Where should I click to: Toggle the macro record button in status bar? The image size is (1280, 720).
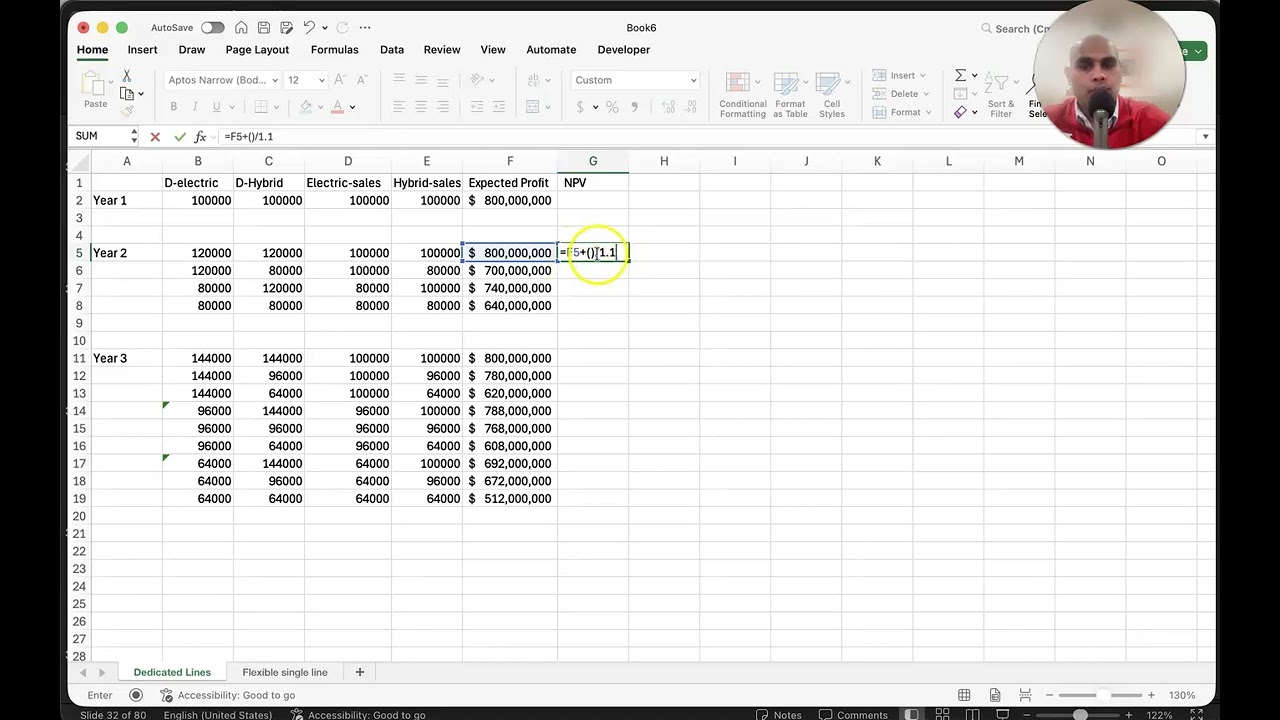pyautogui.click(x=136, y=695)
